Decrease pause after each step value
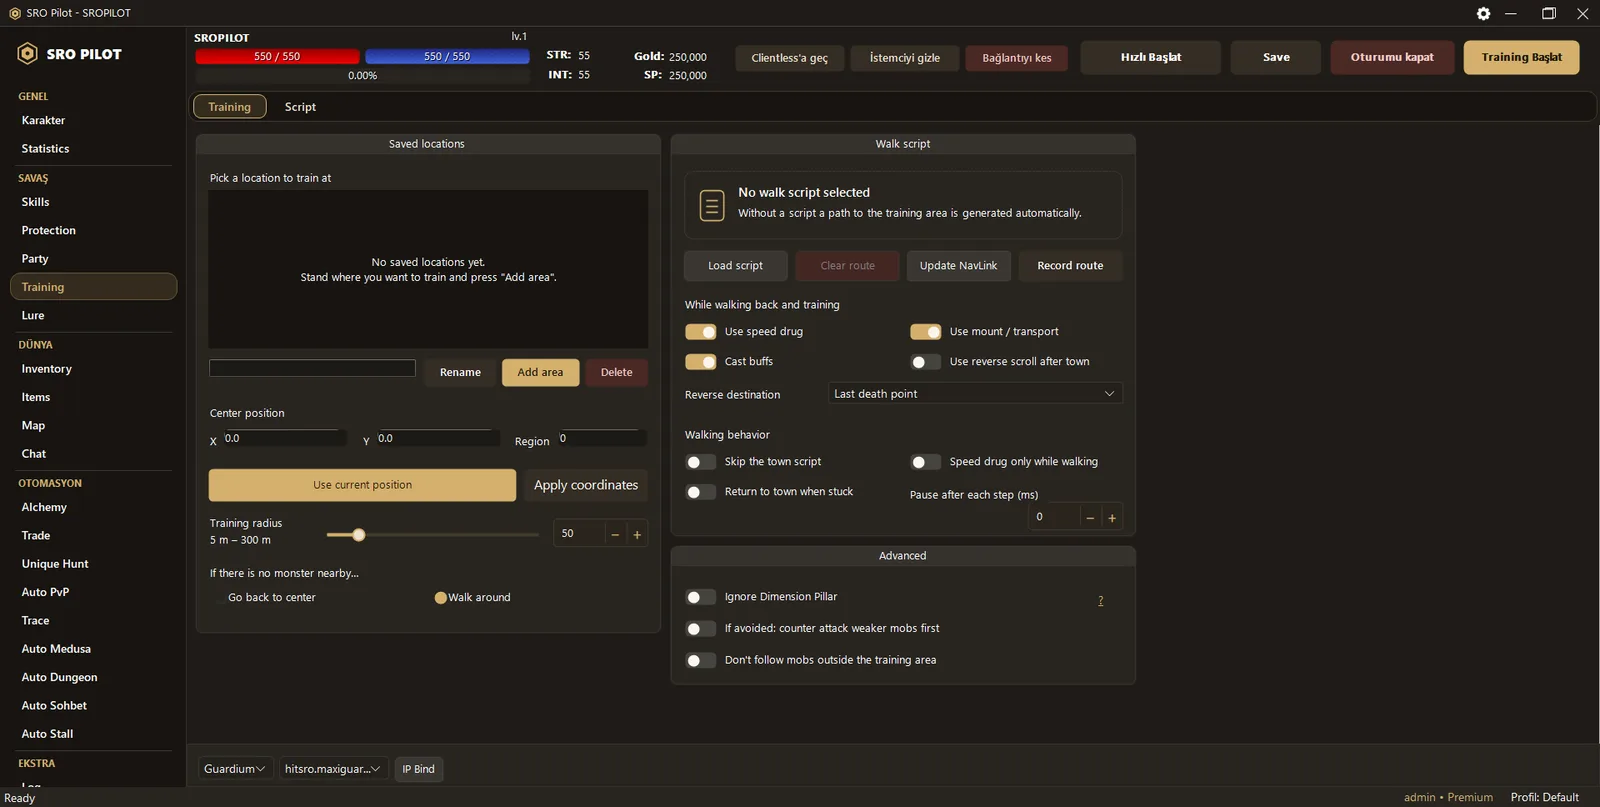 point(1090,517)
